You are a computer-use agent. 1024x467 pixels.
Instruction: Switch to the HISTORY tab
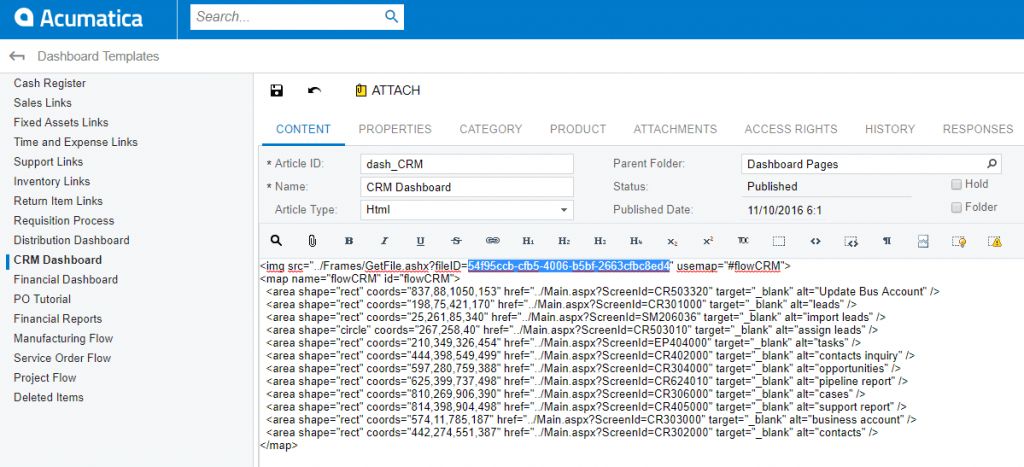tap(890, 129)
